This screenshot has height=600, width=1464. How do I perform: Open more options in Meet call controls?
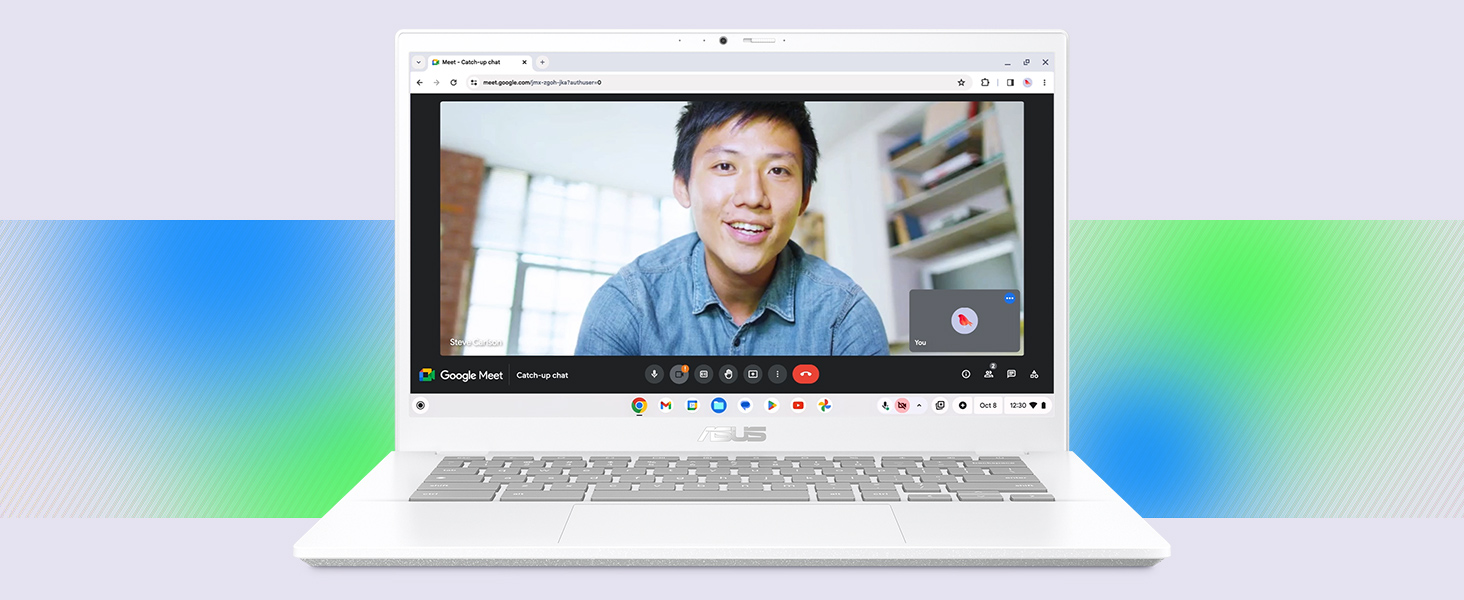point(777,374)
